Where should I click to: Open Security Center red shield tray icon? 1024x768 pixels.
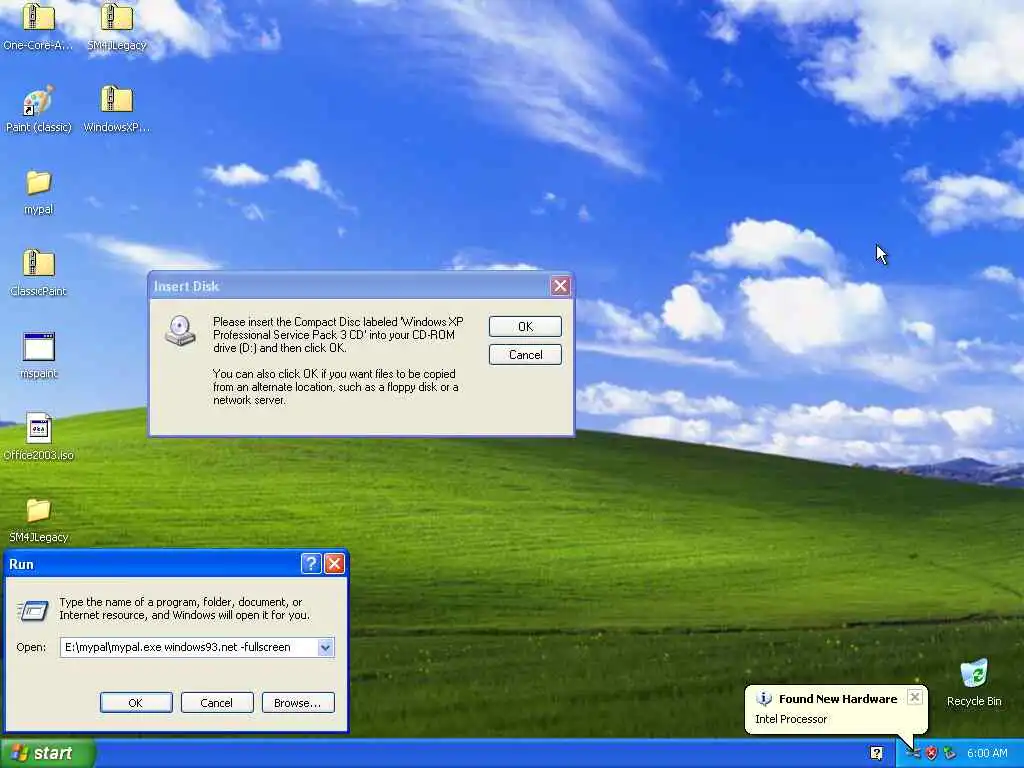tap(931, 753)
